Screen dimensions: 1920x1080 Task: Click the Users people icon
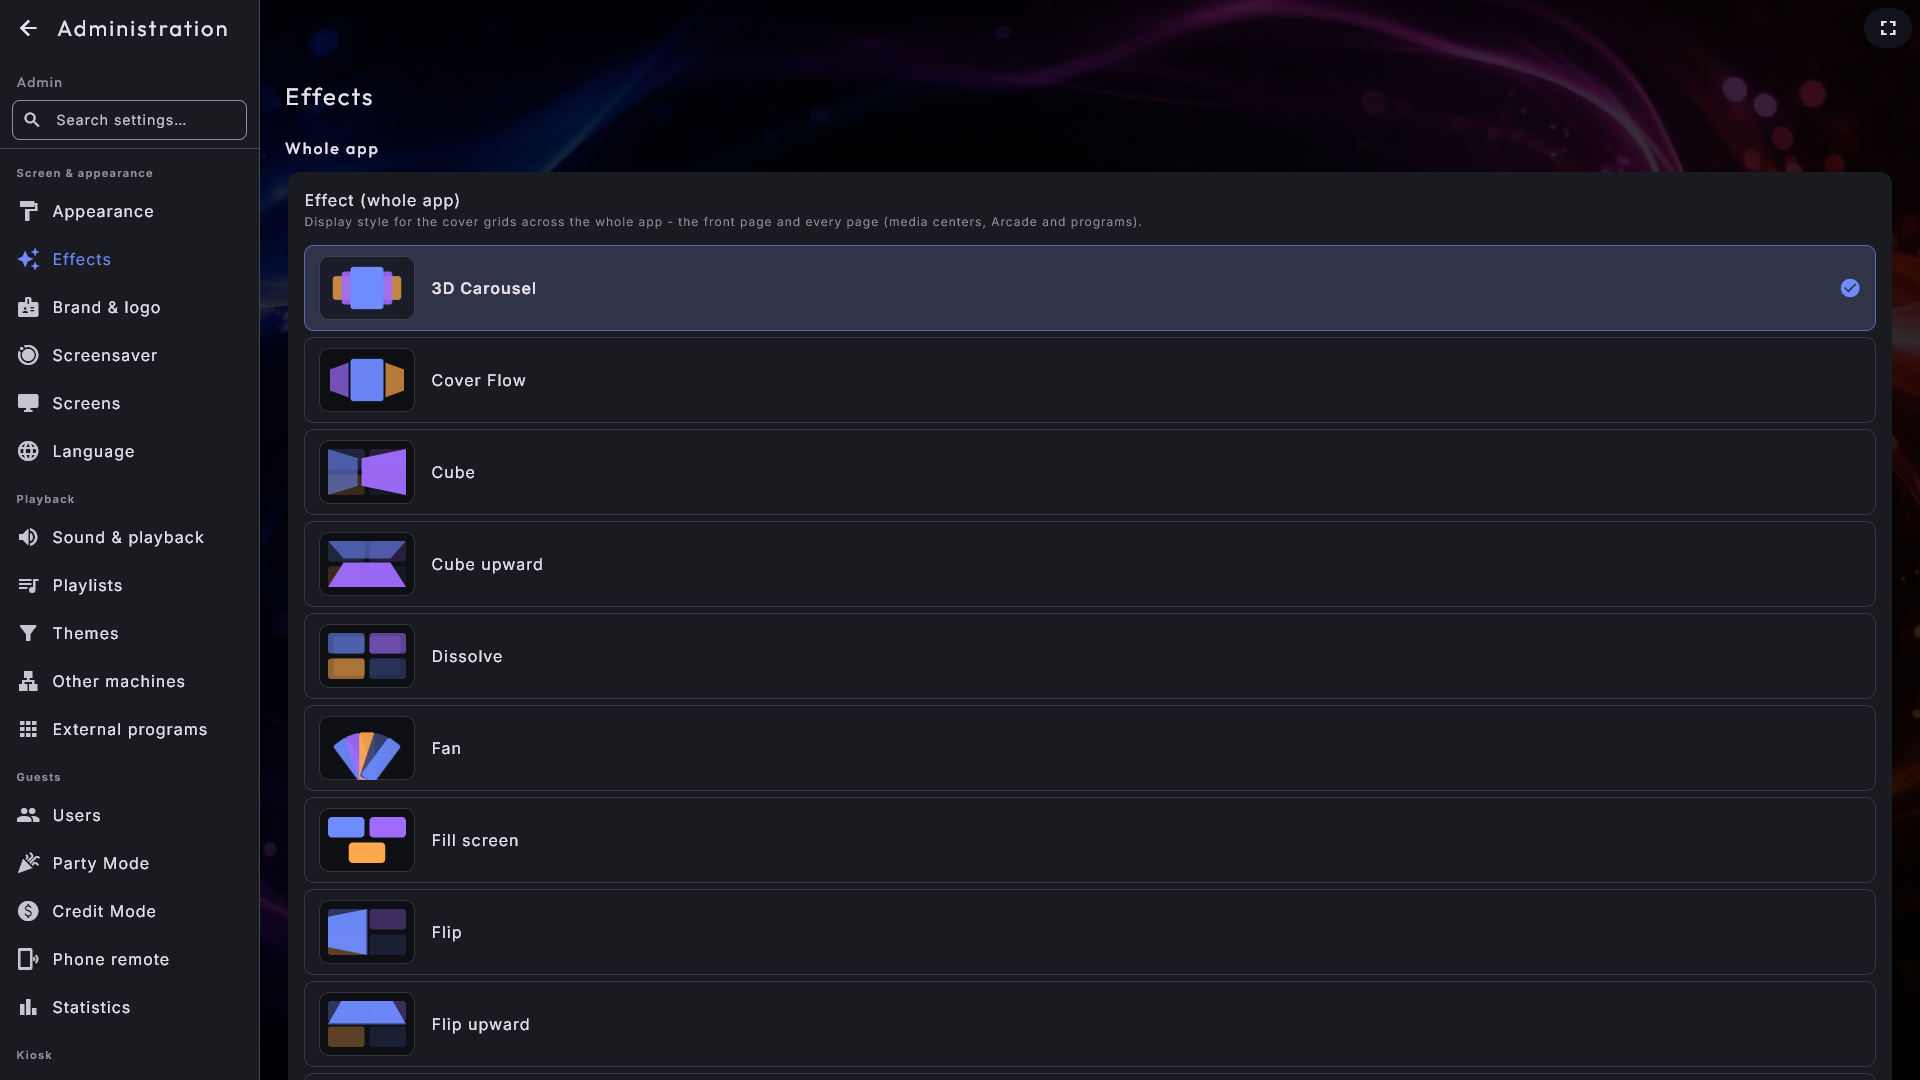pos(28,815)
